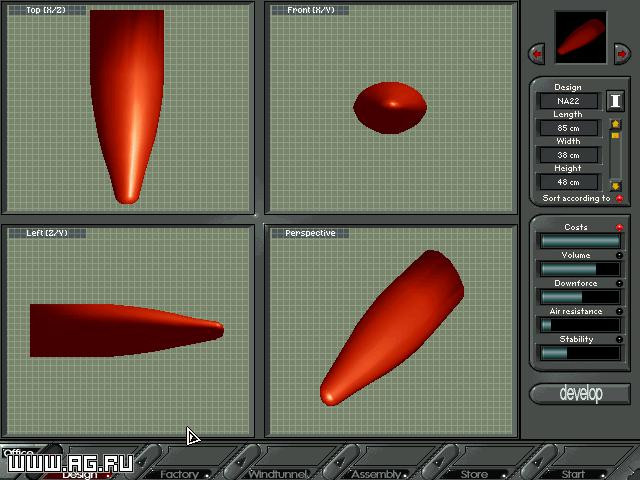Click the previous design left arrow
The width and height of the screenshot is (640, 480).
click(x=537, y=53)
